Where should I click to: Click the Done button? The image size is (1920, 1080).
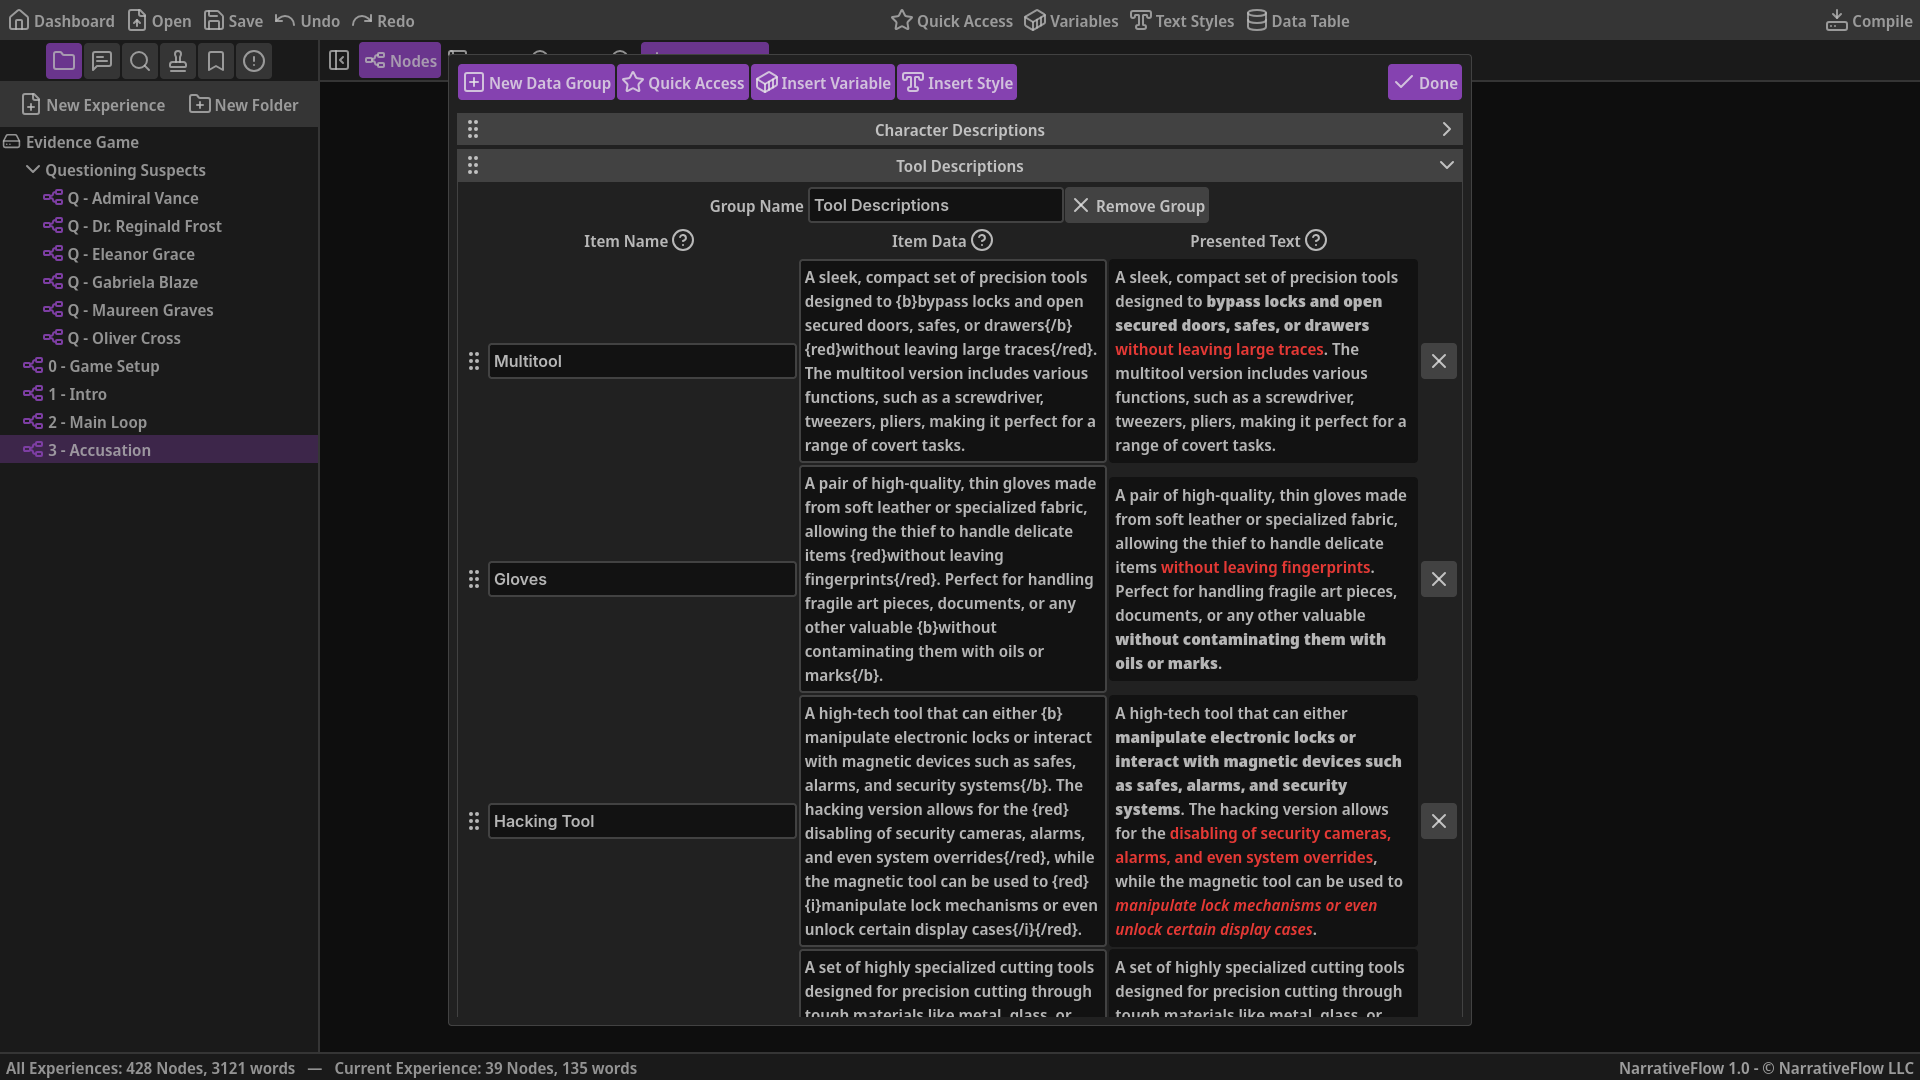point(1425,83)
